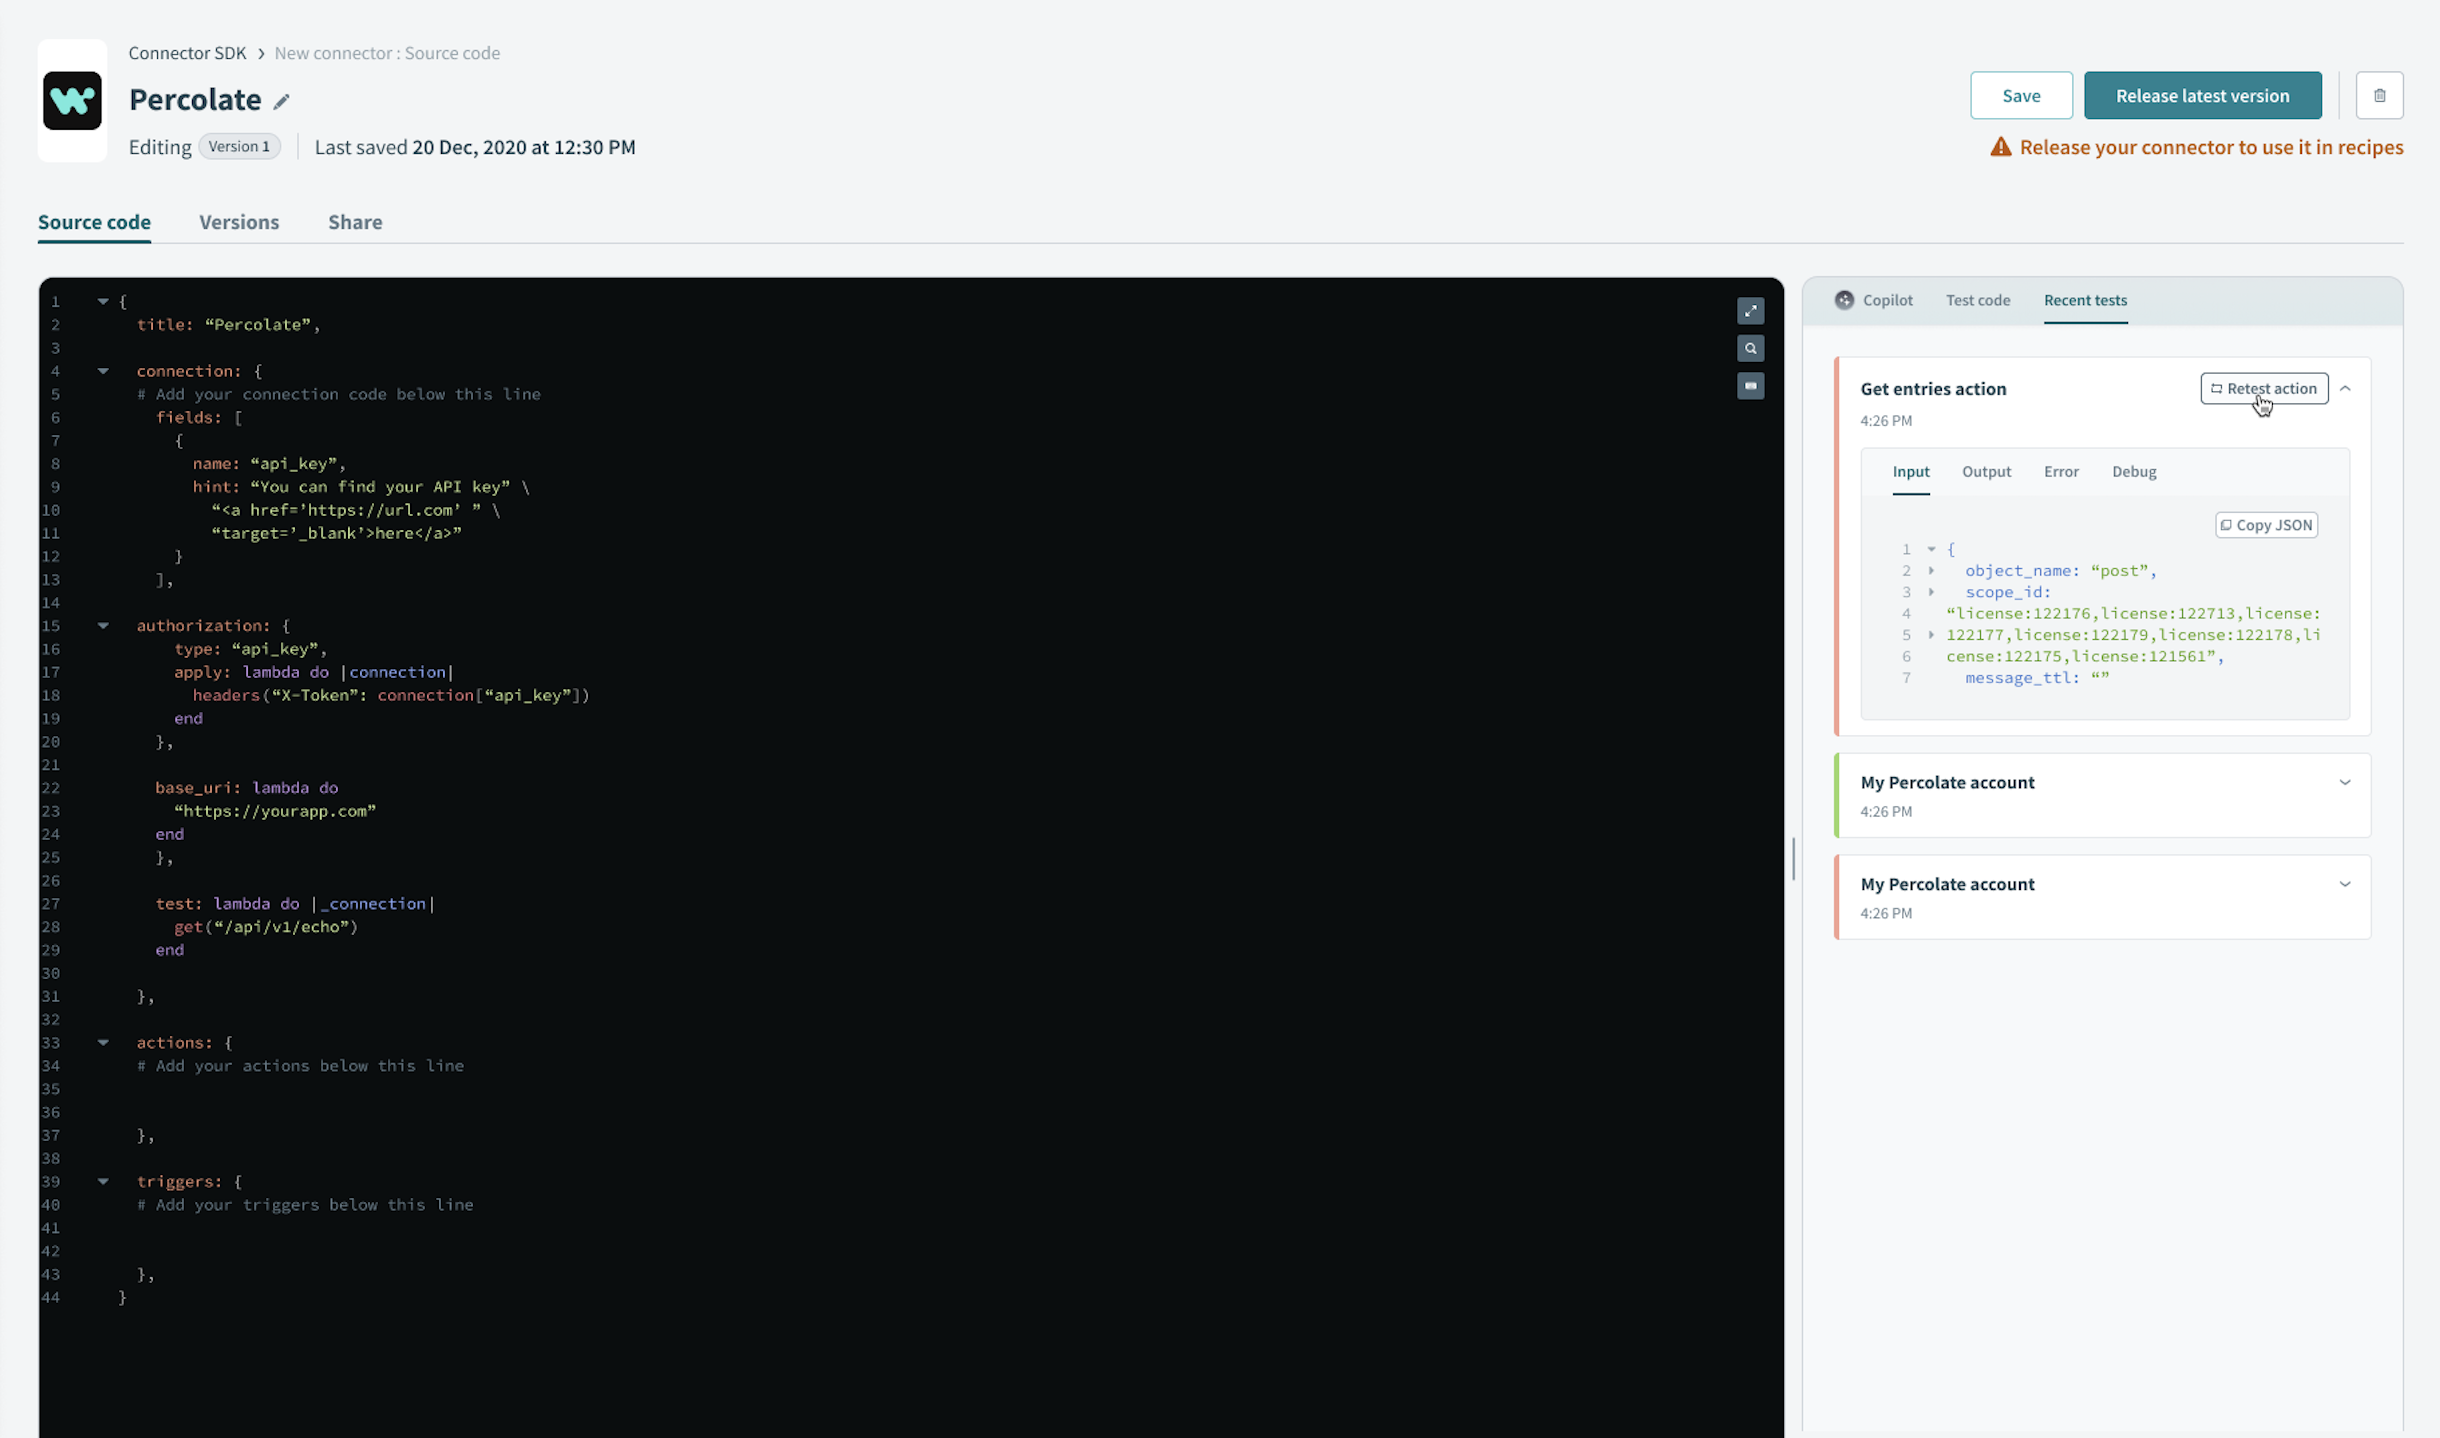Click the keyboard shortcuts editor icon

coord(1750,385)
